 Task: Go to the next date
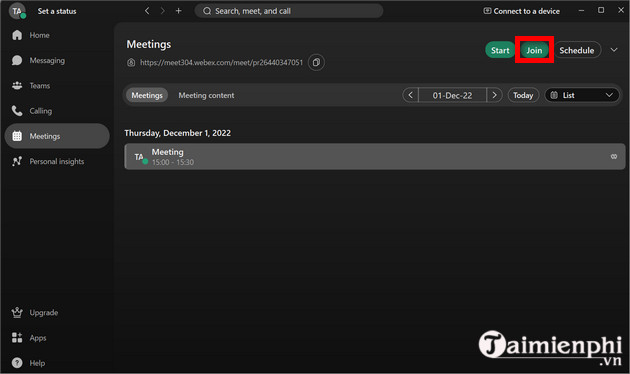(x=494, y=95)
